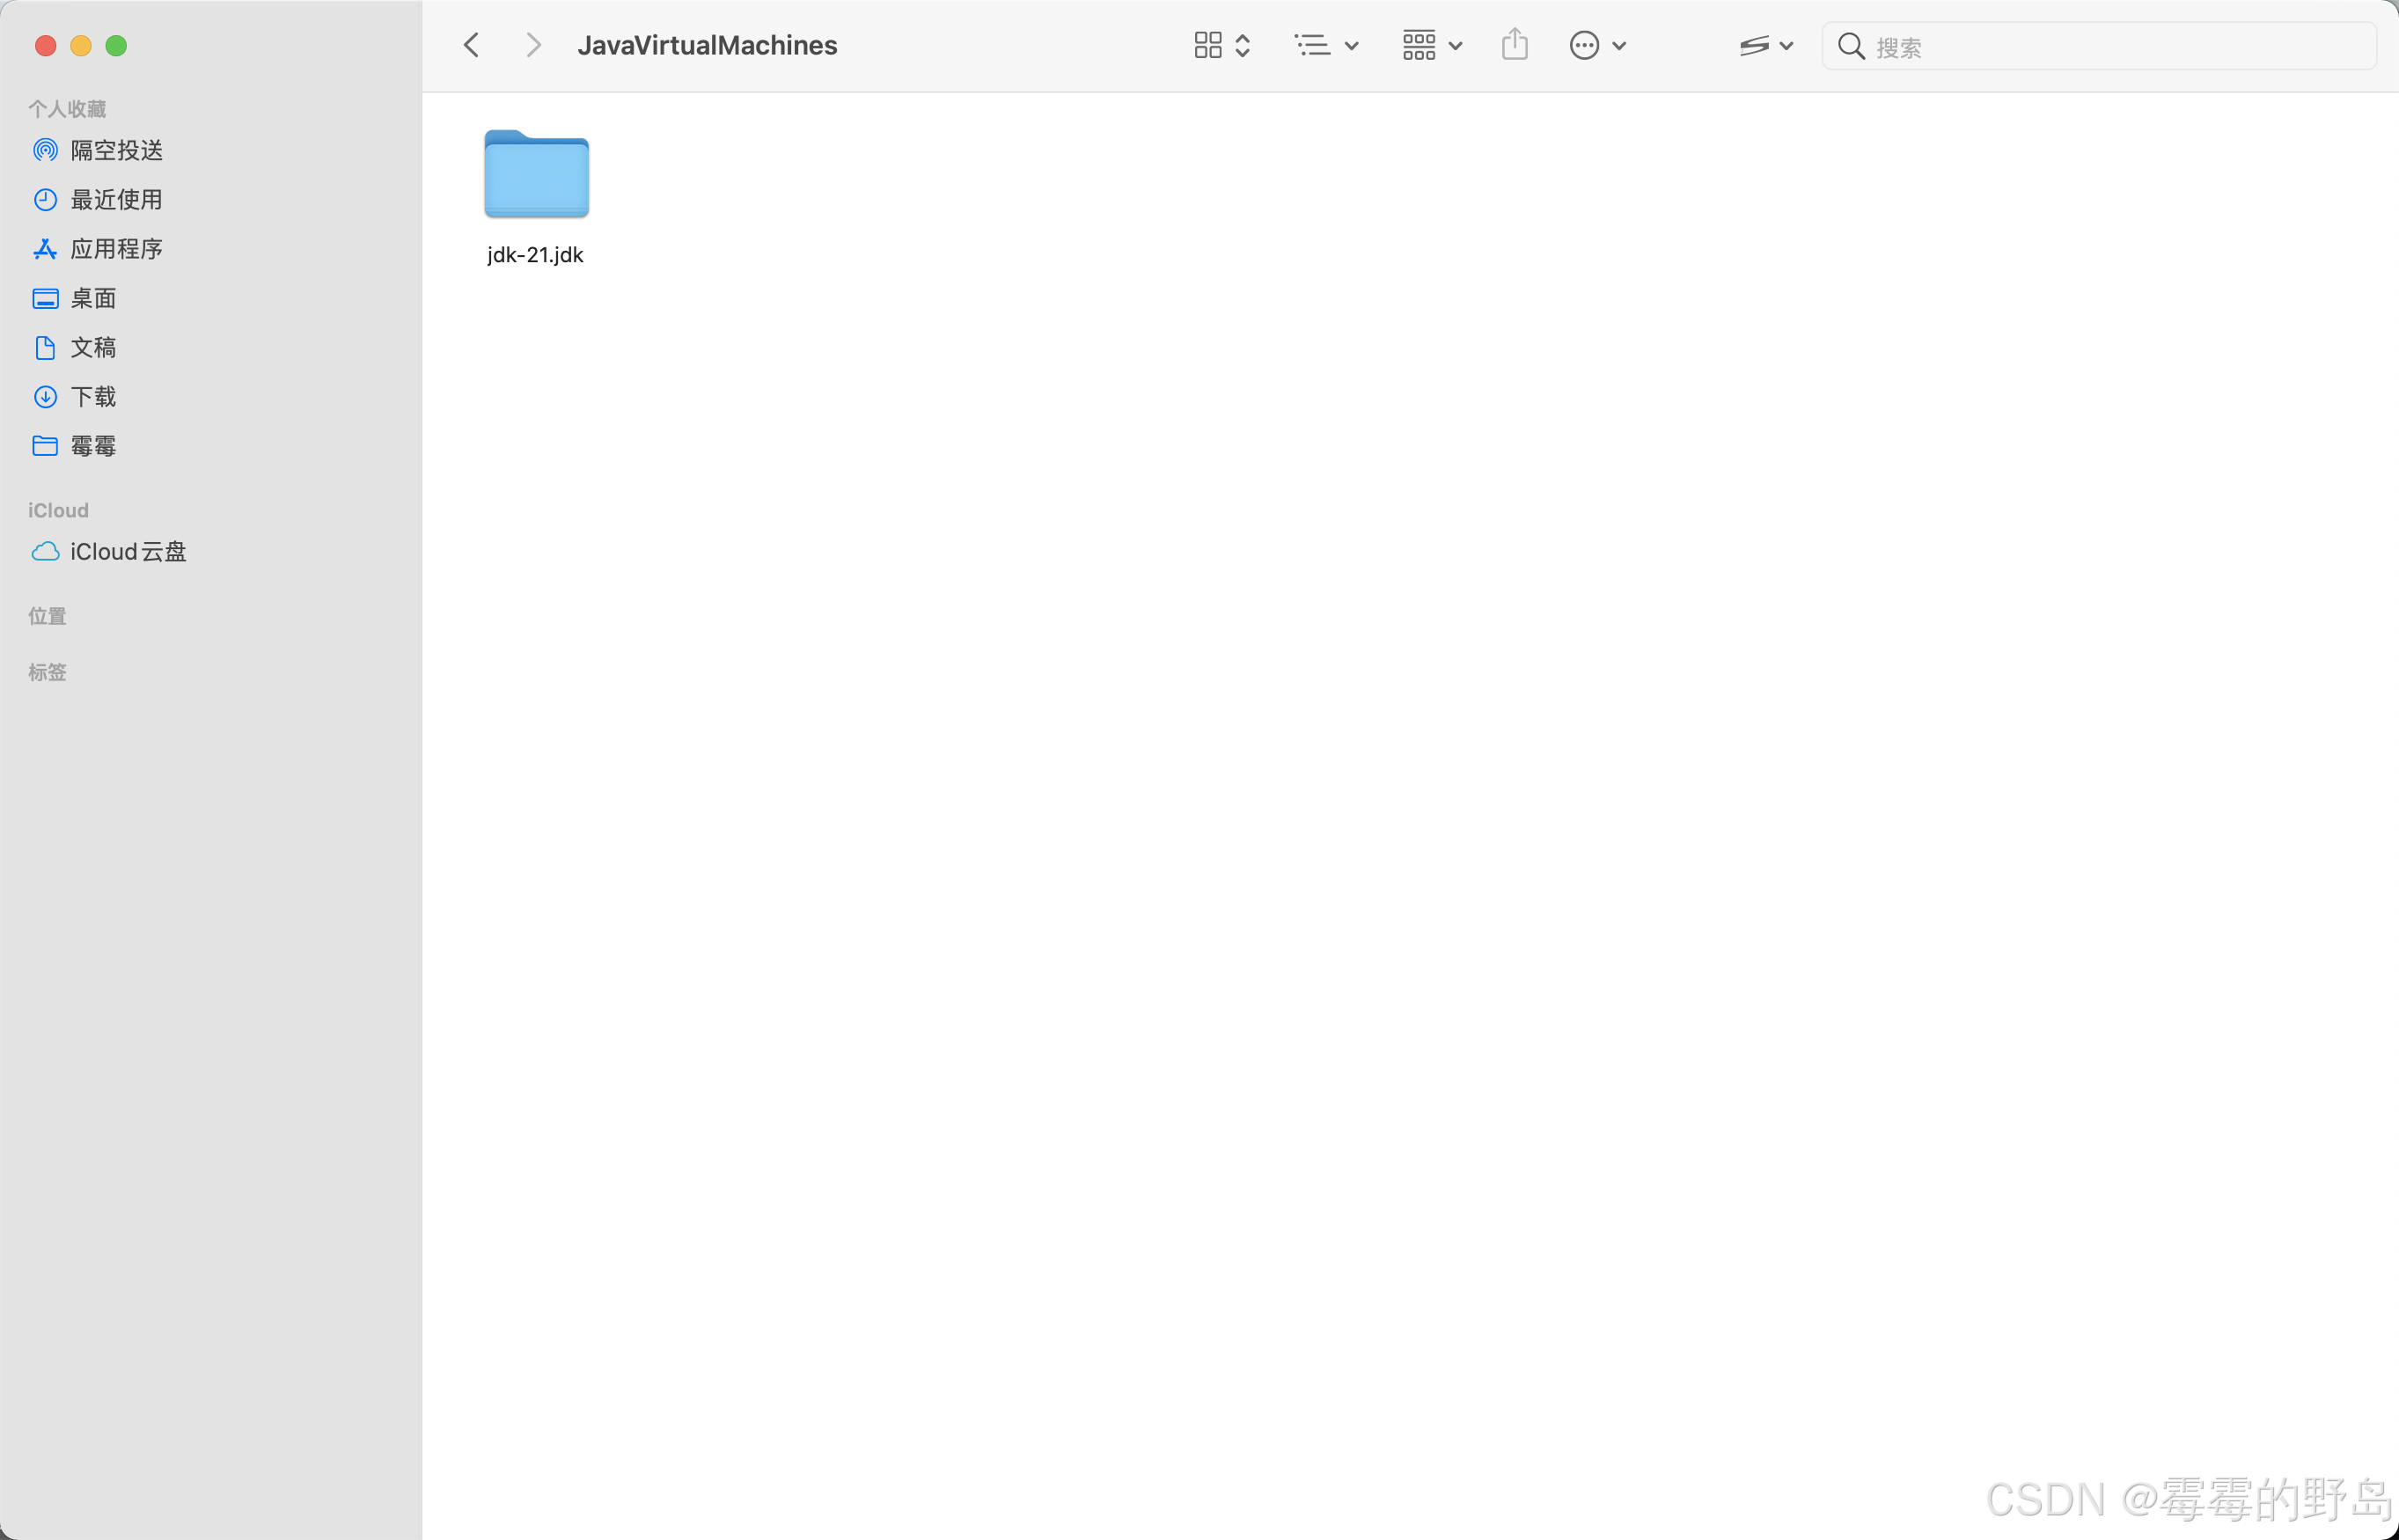Open 最近使用 in the sidebar
Image resolution: width=2399 pixels, height=1540 pixels.
click(116, 199)
